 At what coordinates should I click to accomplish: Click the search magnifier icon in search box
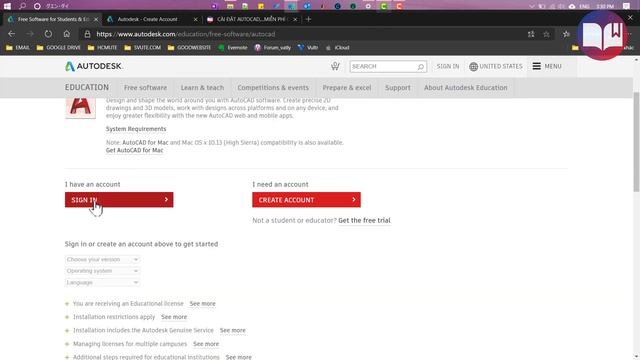tap(421, 67)
